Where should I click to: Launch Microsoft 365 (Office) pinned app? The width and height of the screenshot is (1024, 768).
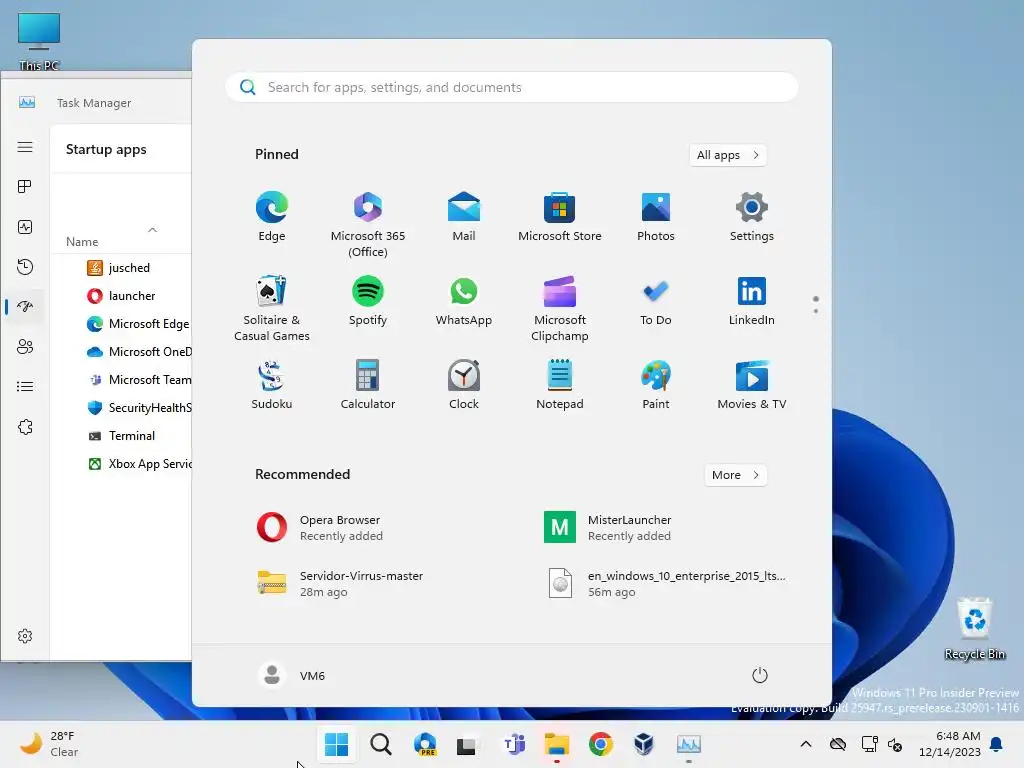click(368, 225)
